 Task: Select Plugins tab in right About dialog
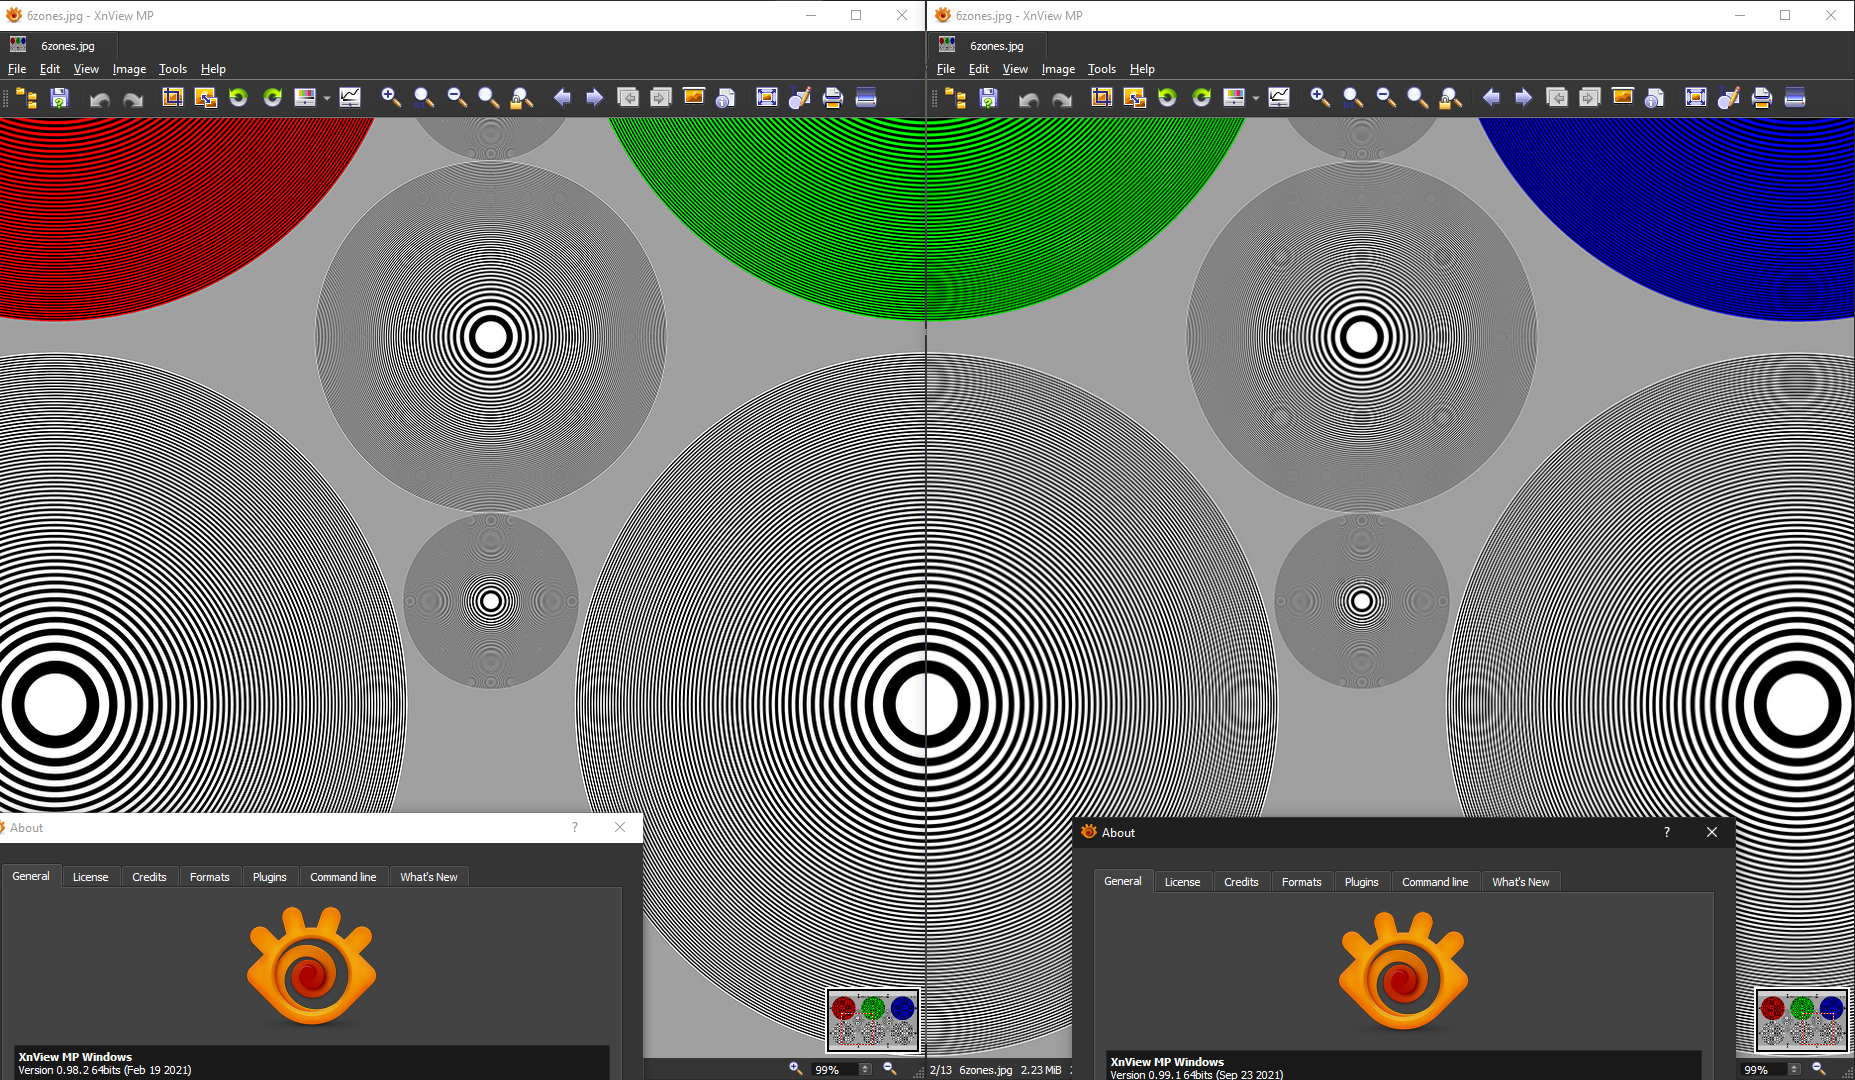[x=1361, y=882]
